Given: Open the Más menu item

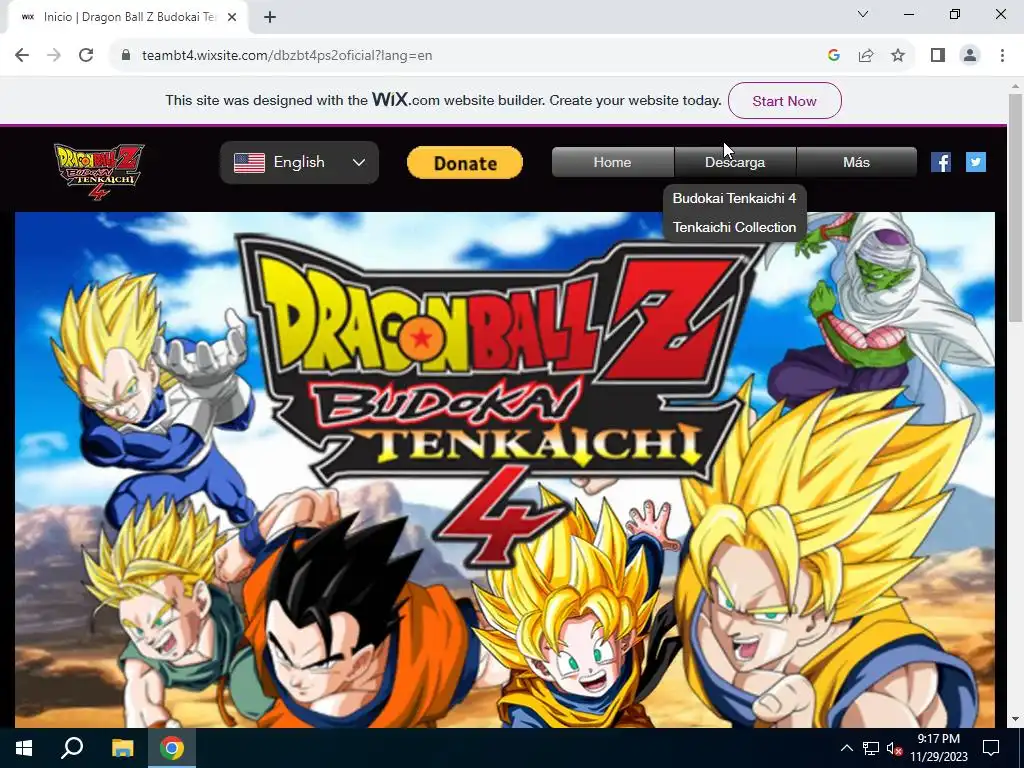Looking at the screenshot, I should point(856,162).
